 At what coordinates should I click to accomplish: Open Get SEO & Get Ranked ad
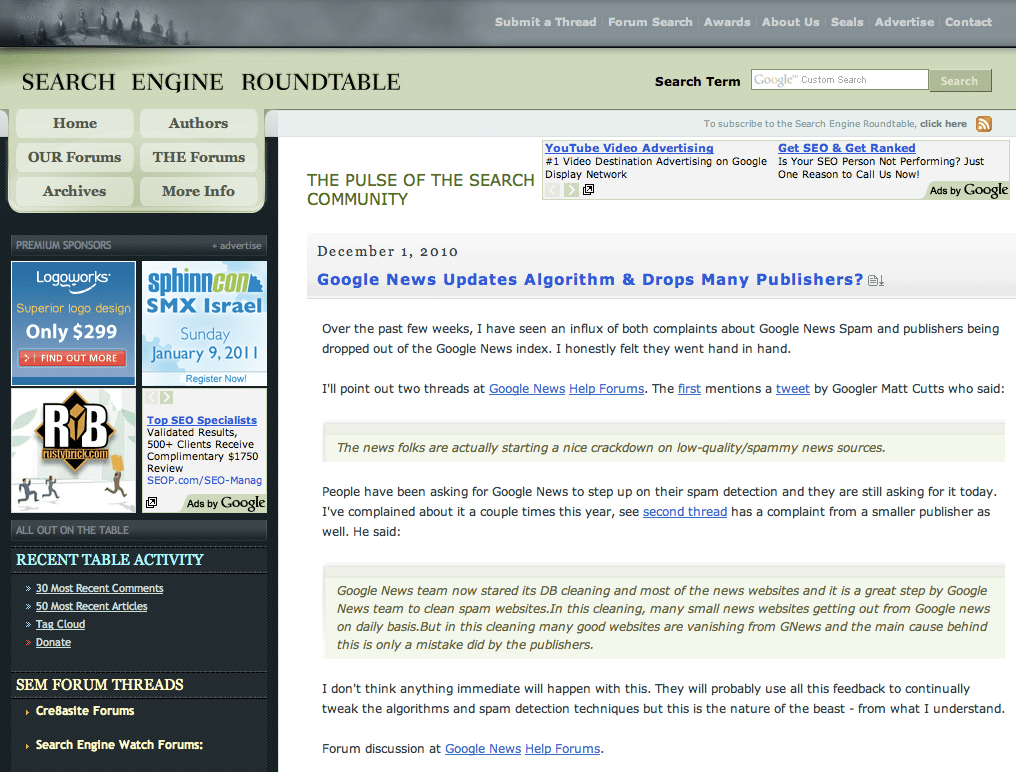tap(846, 148)
